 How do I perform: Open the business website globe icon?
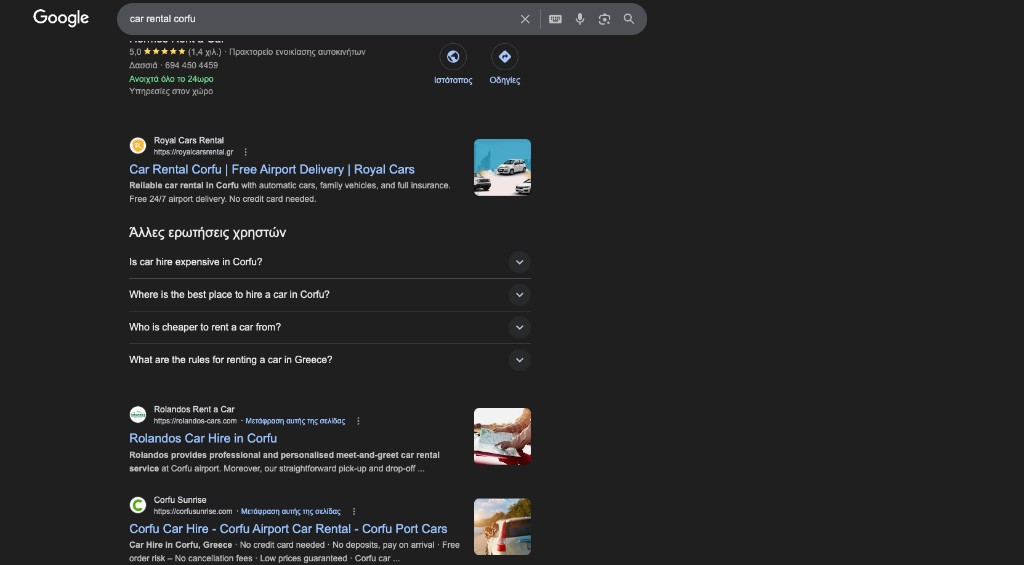(453, 57)
